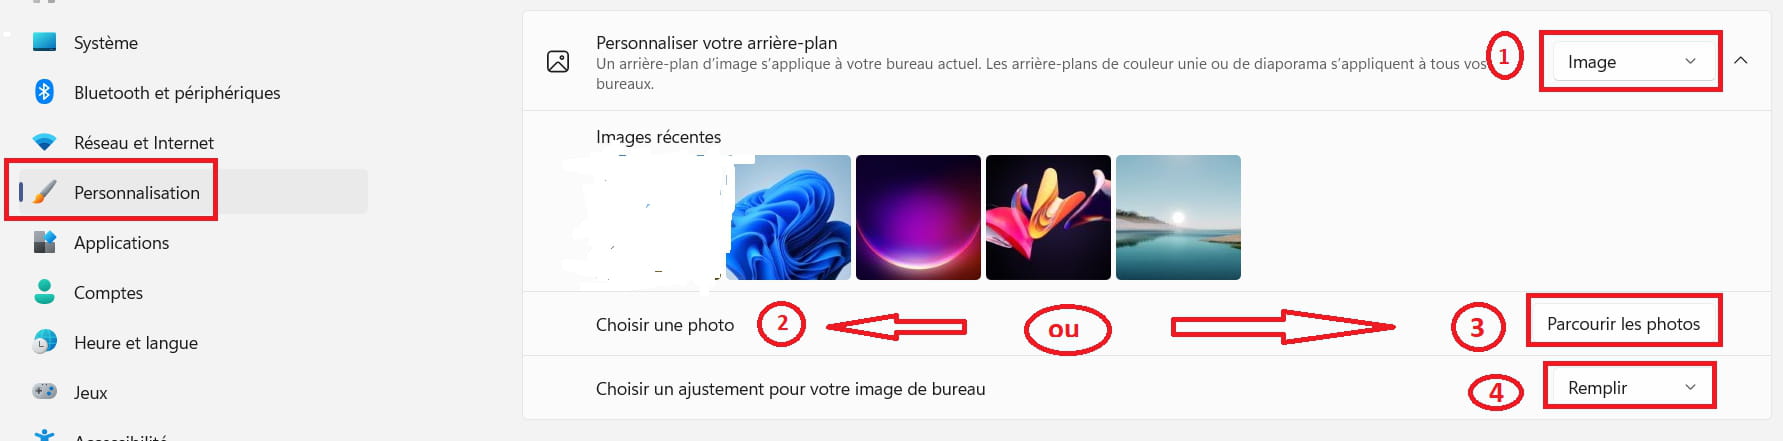Click the Jeux game controller icon
This screenshot has width=1783, height=441.
(x=45, y=392)
